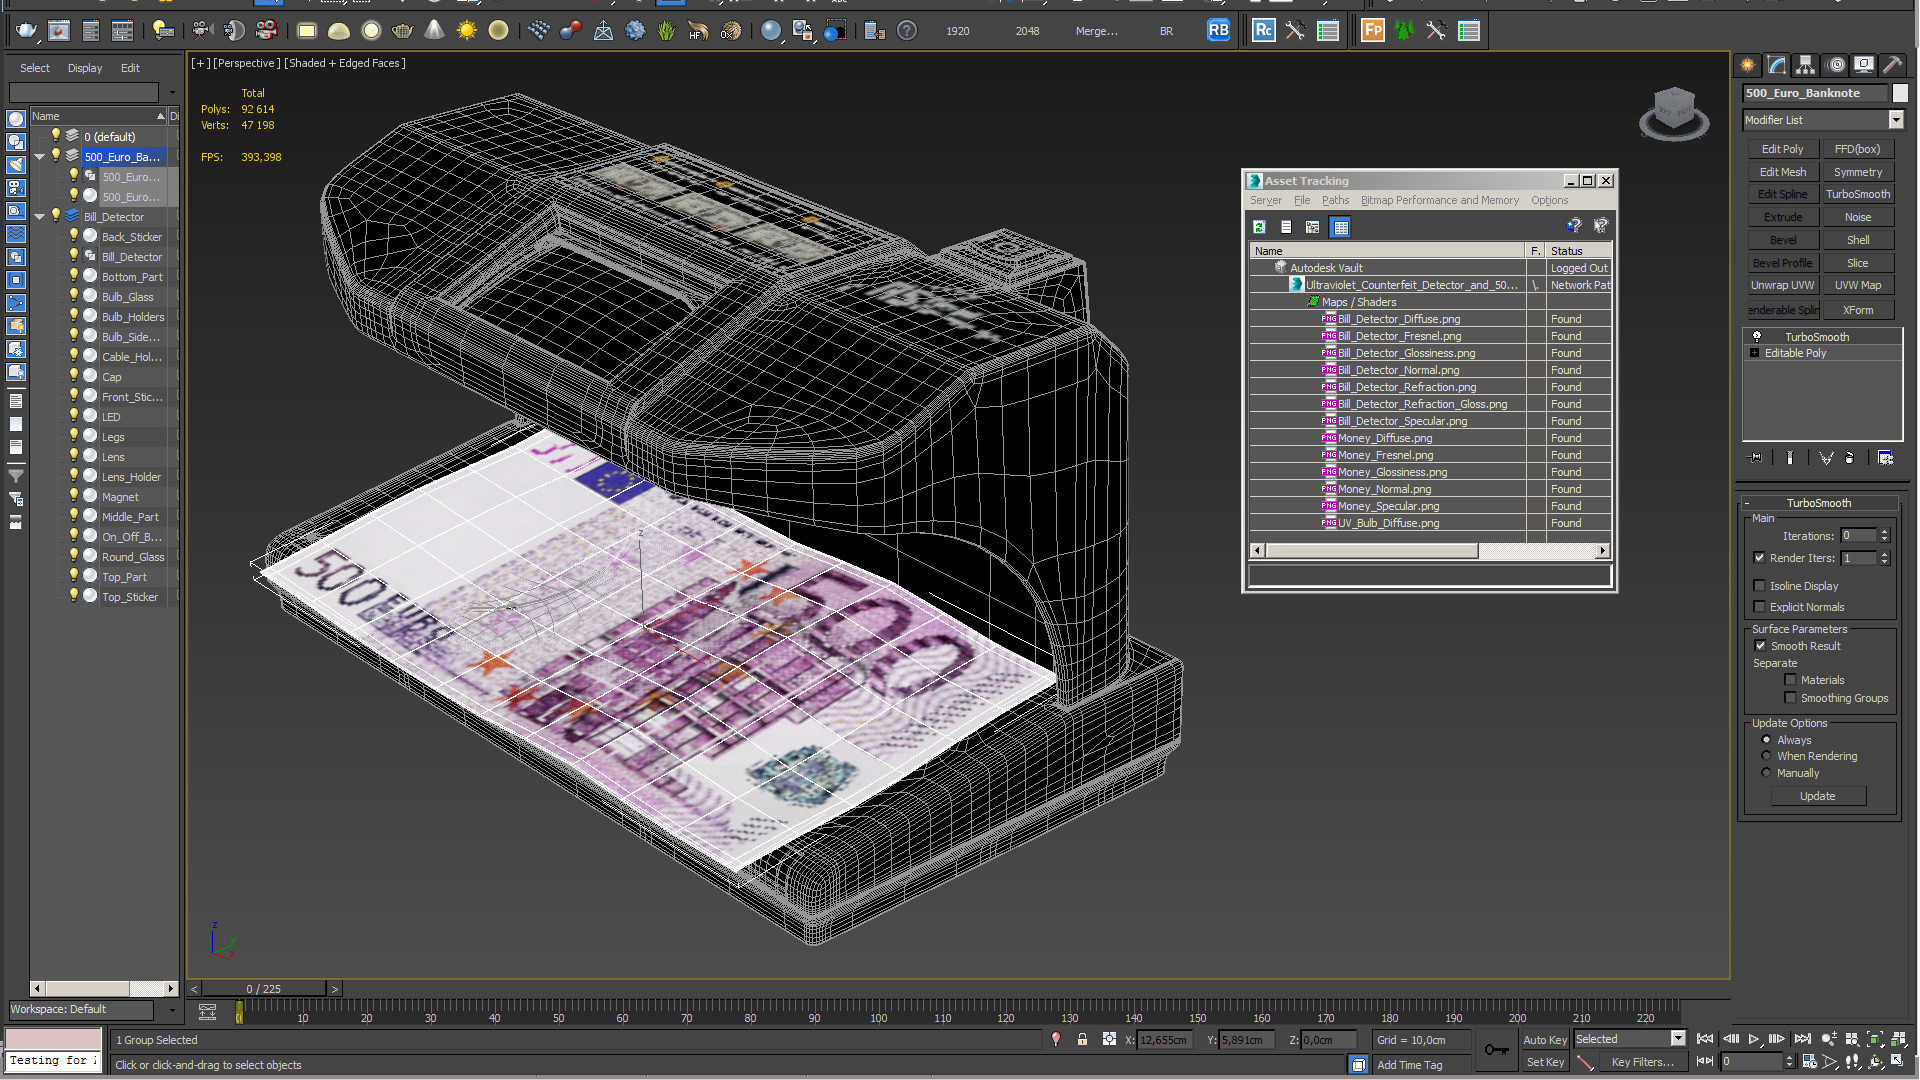1920x1080 pixels.
Task: Click the Zoom Extents All icon
Action: tap(1898, 1039)
